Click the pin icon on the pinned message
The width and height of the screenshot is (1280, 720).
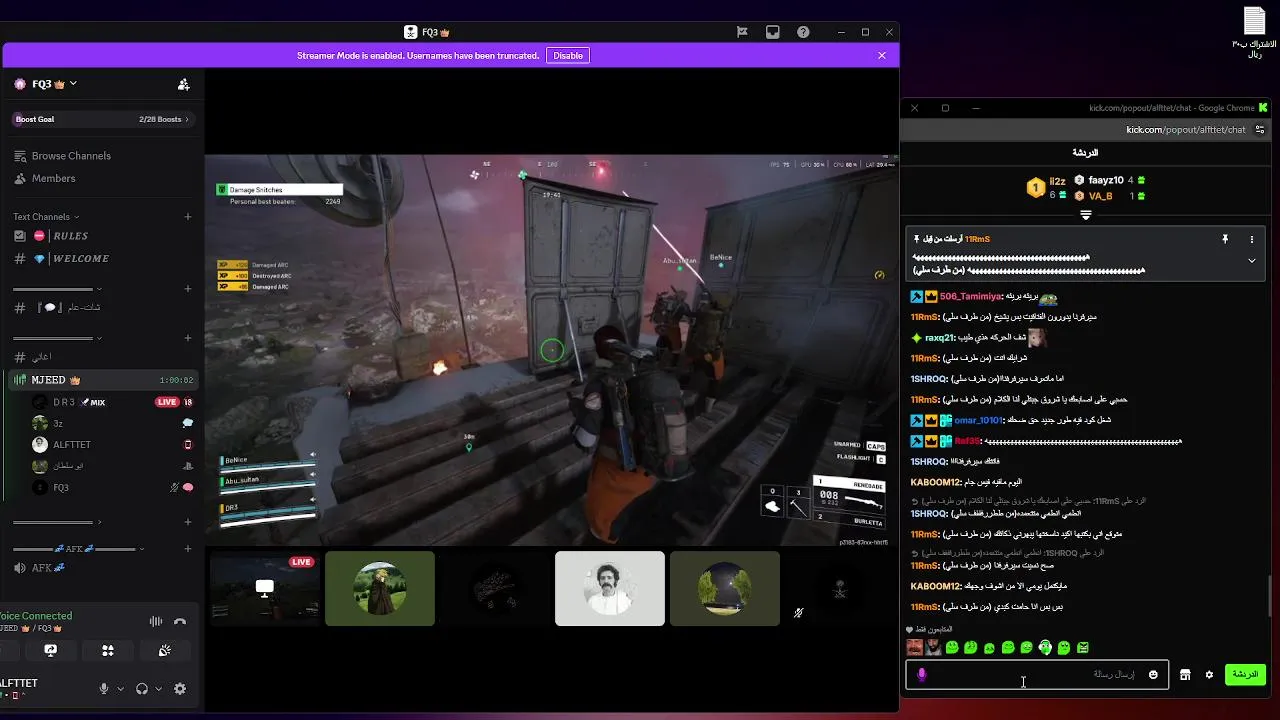click(1224, 240)
